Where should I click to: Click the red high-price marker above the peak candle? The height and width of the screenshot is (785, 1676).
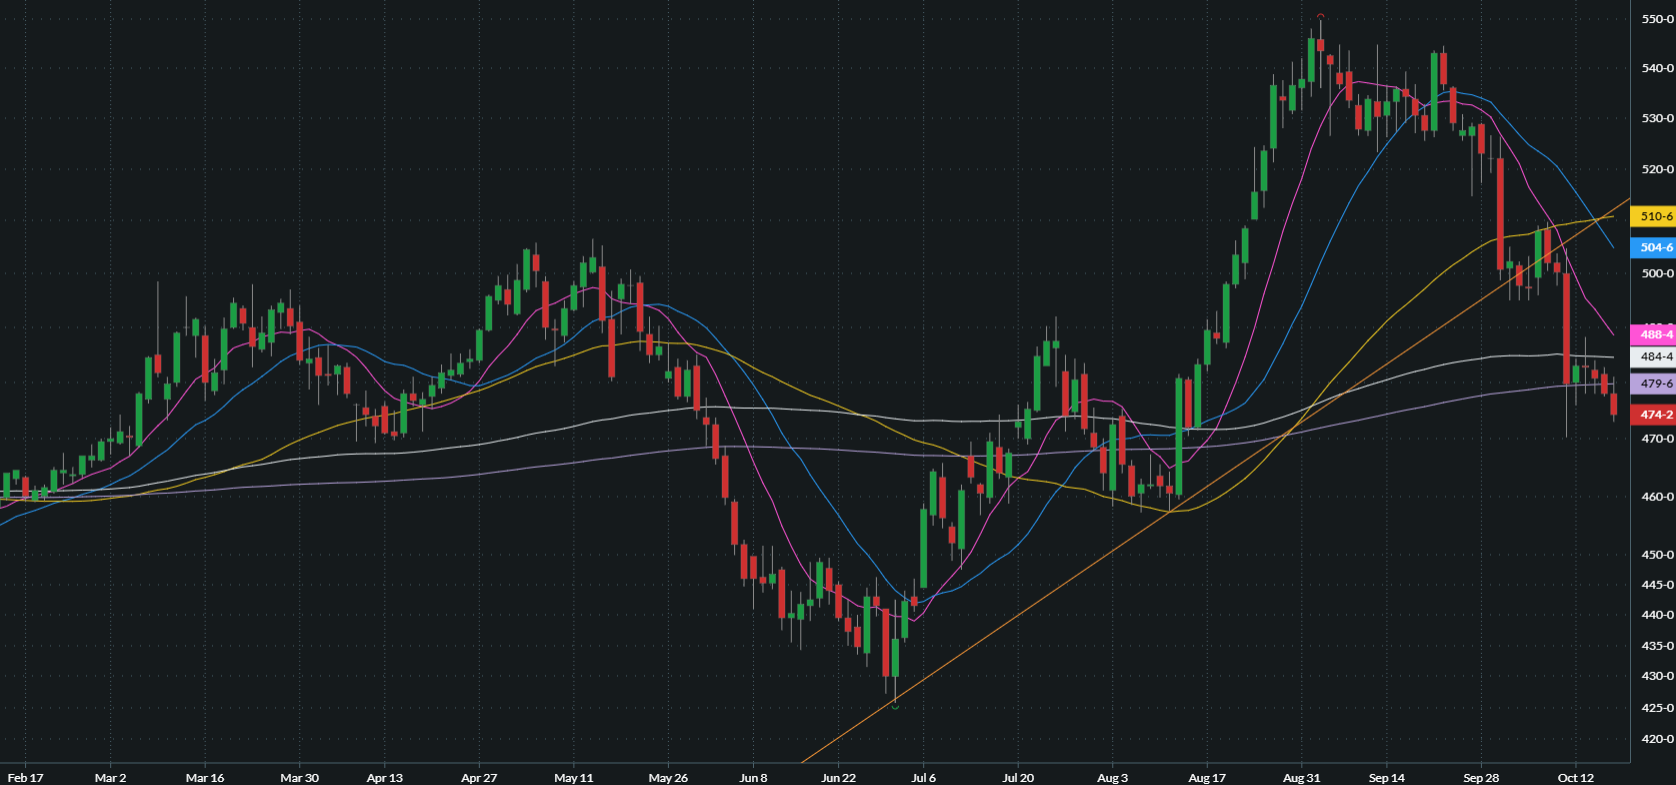click(x=1320, y=16)
